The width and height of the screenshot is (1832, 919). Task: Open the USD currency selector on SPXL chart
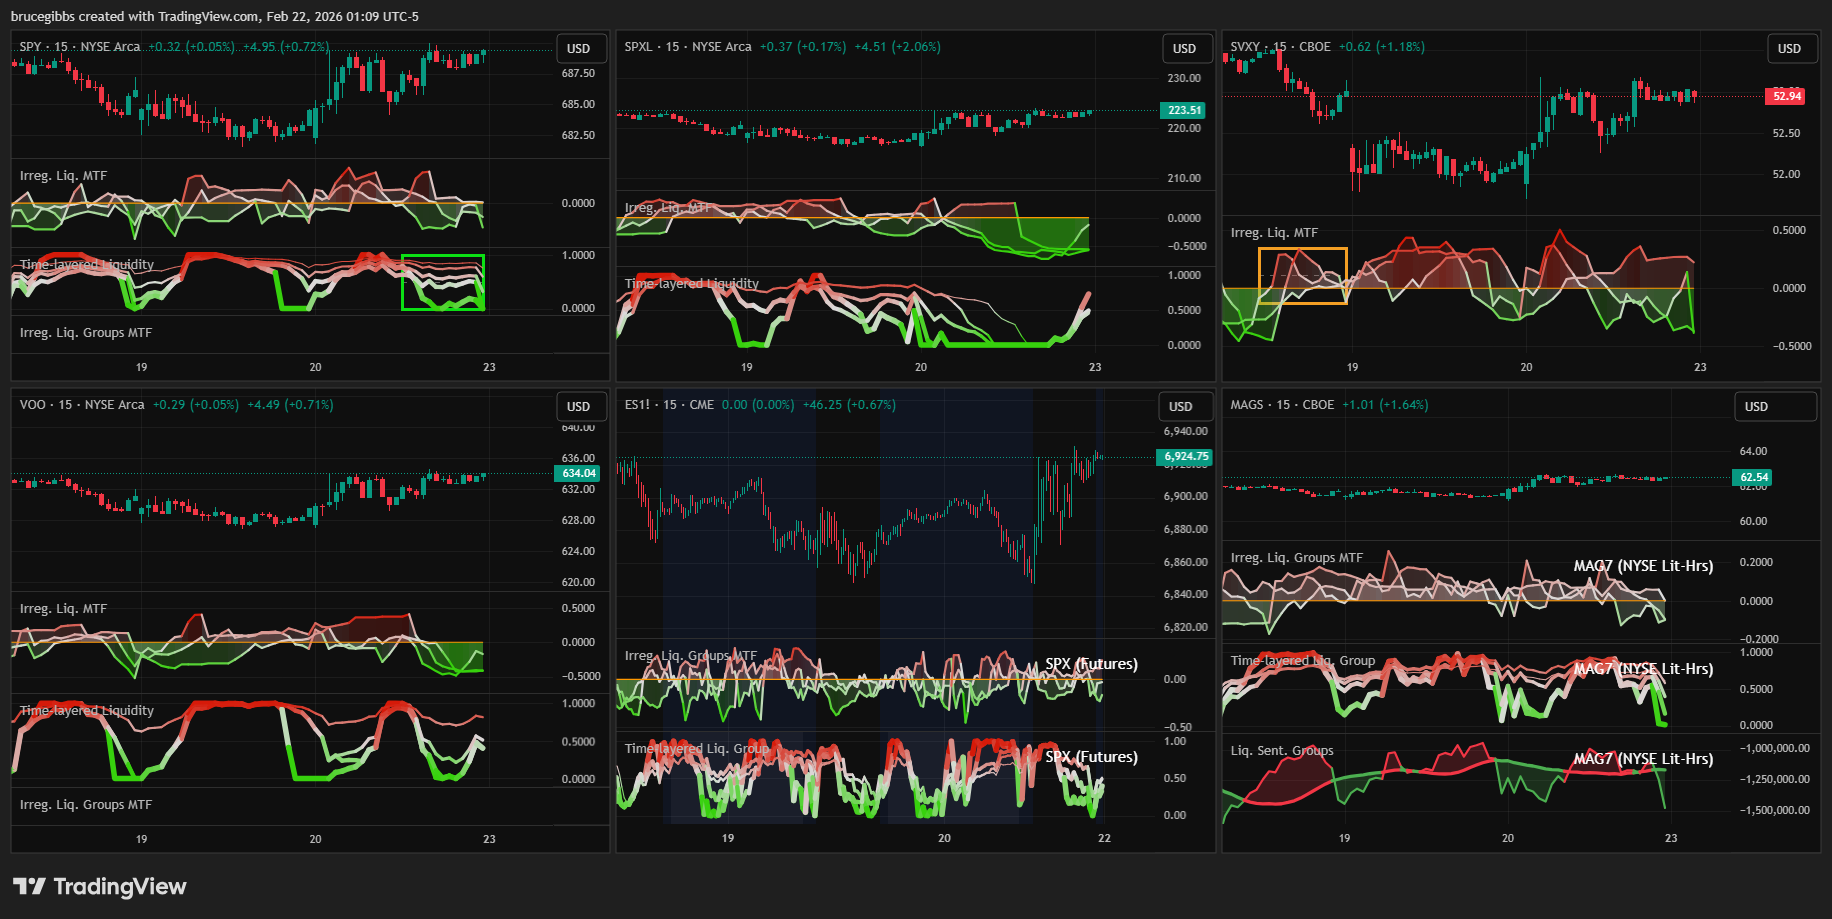[1185, 48]
